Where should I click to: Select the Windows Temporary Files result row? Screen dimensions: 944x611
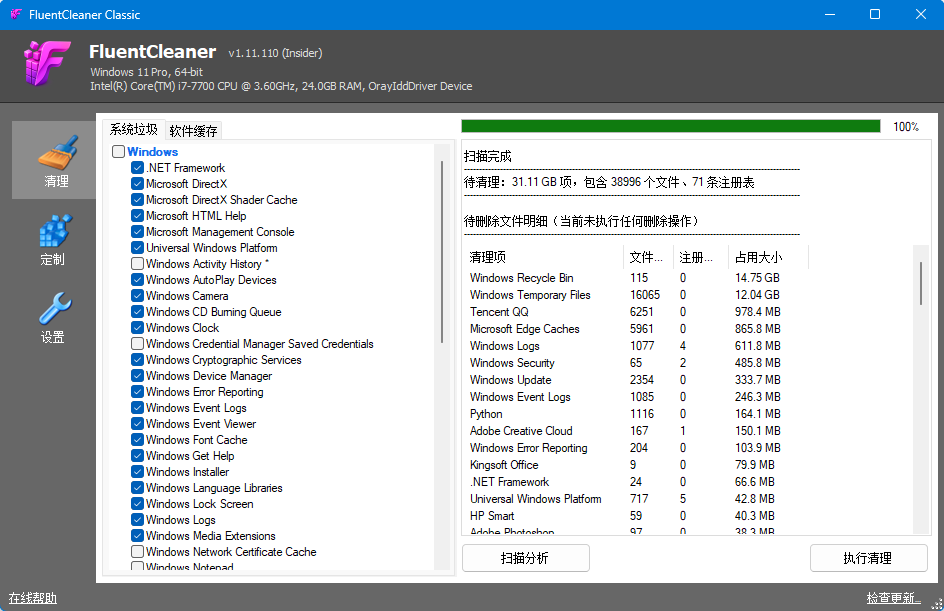click(x=637, y=295)
